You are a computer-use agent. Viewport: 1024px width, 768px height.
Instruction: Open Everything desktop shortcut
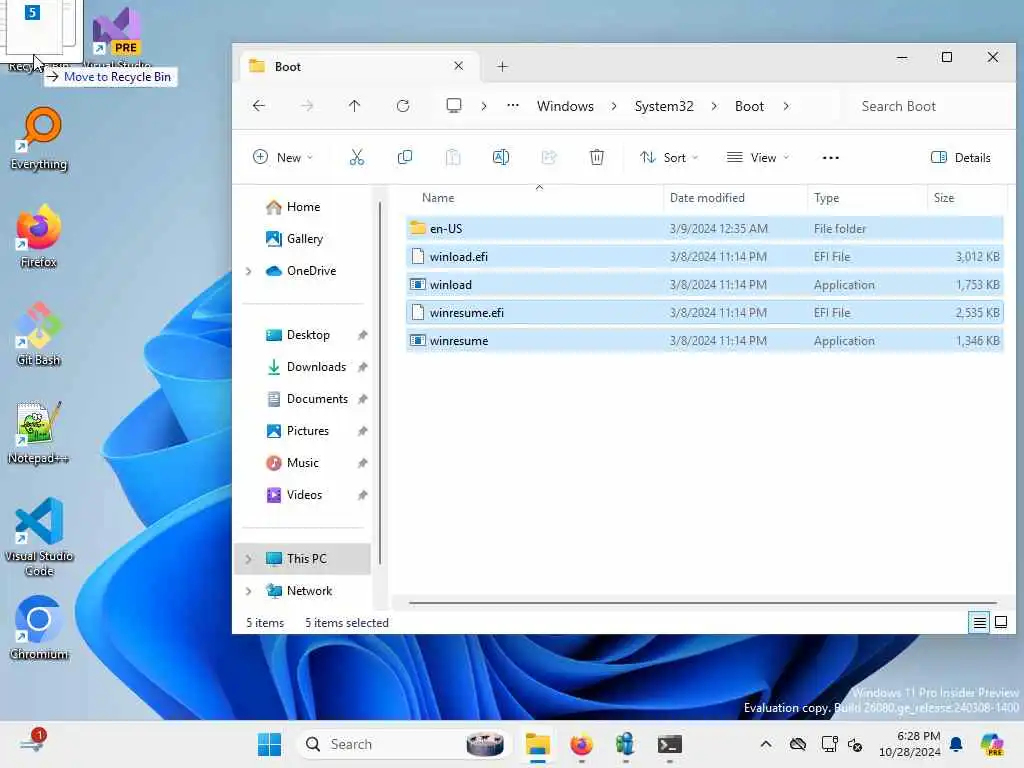click(39, 139)
